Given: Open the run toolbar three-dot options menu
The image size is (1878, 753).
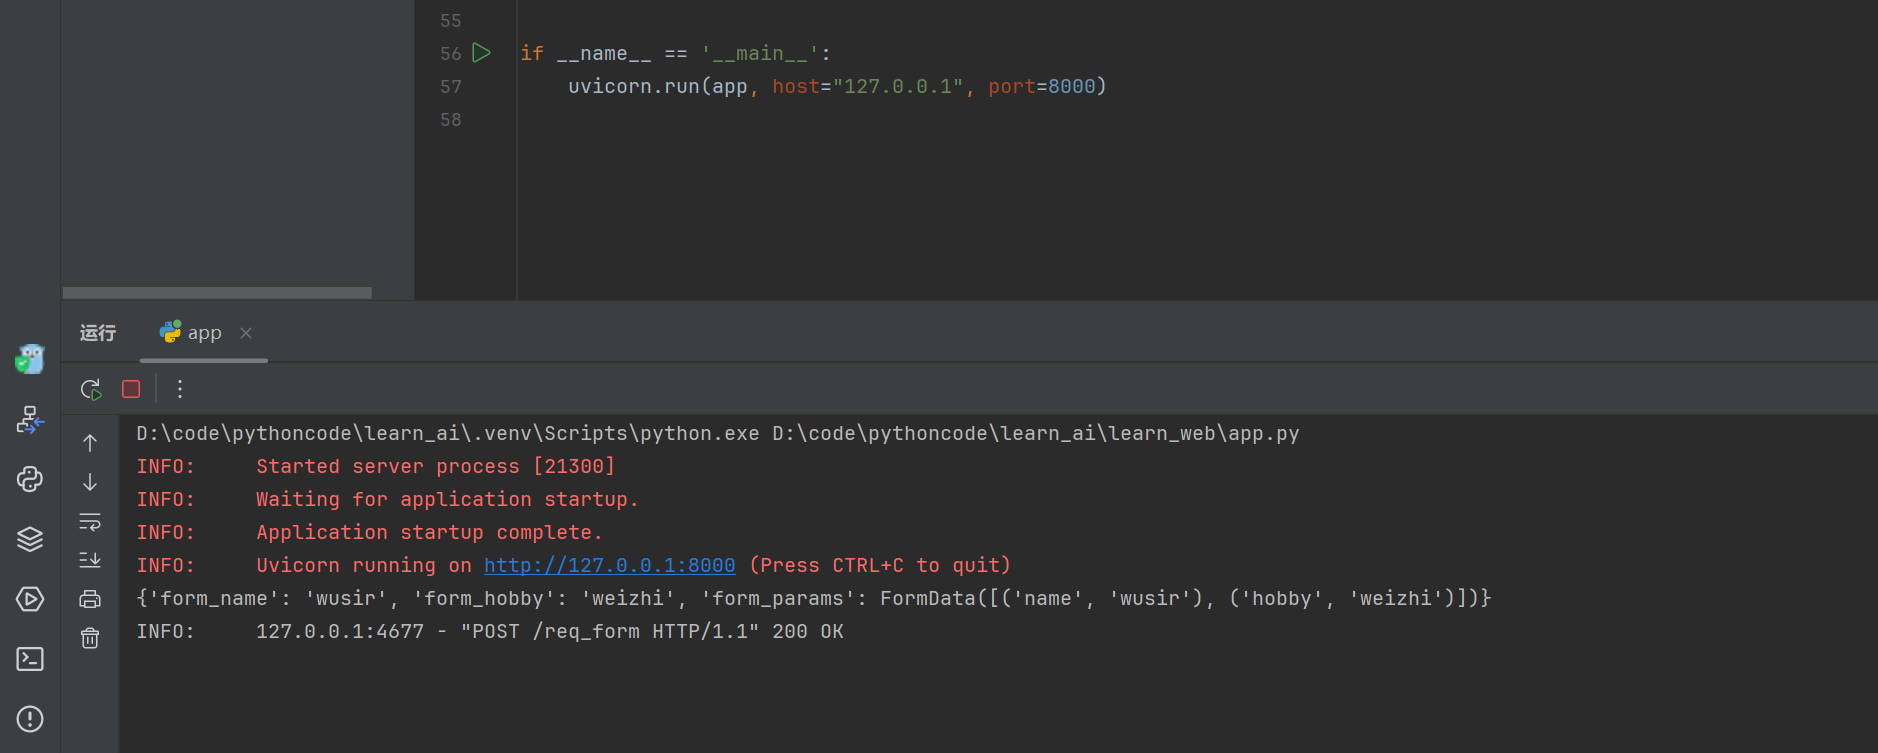Looking at the screenshot, I should [180, 389].
